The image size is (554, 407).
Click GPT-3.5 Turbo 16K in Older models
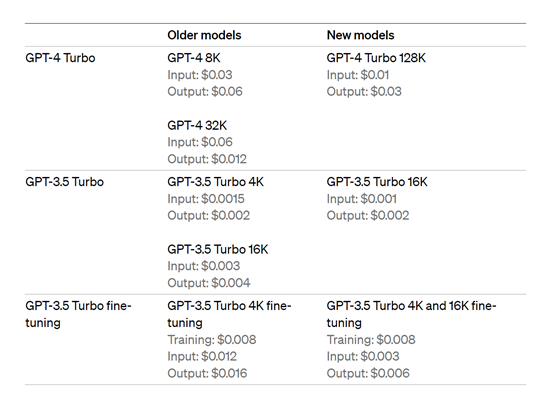tap(218, 249)
